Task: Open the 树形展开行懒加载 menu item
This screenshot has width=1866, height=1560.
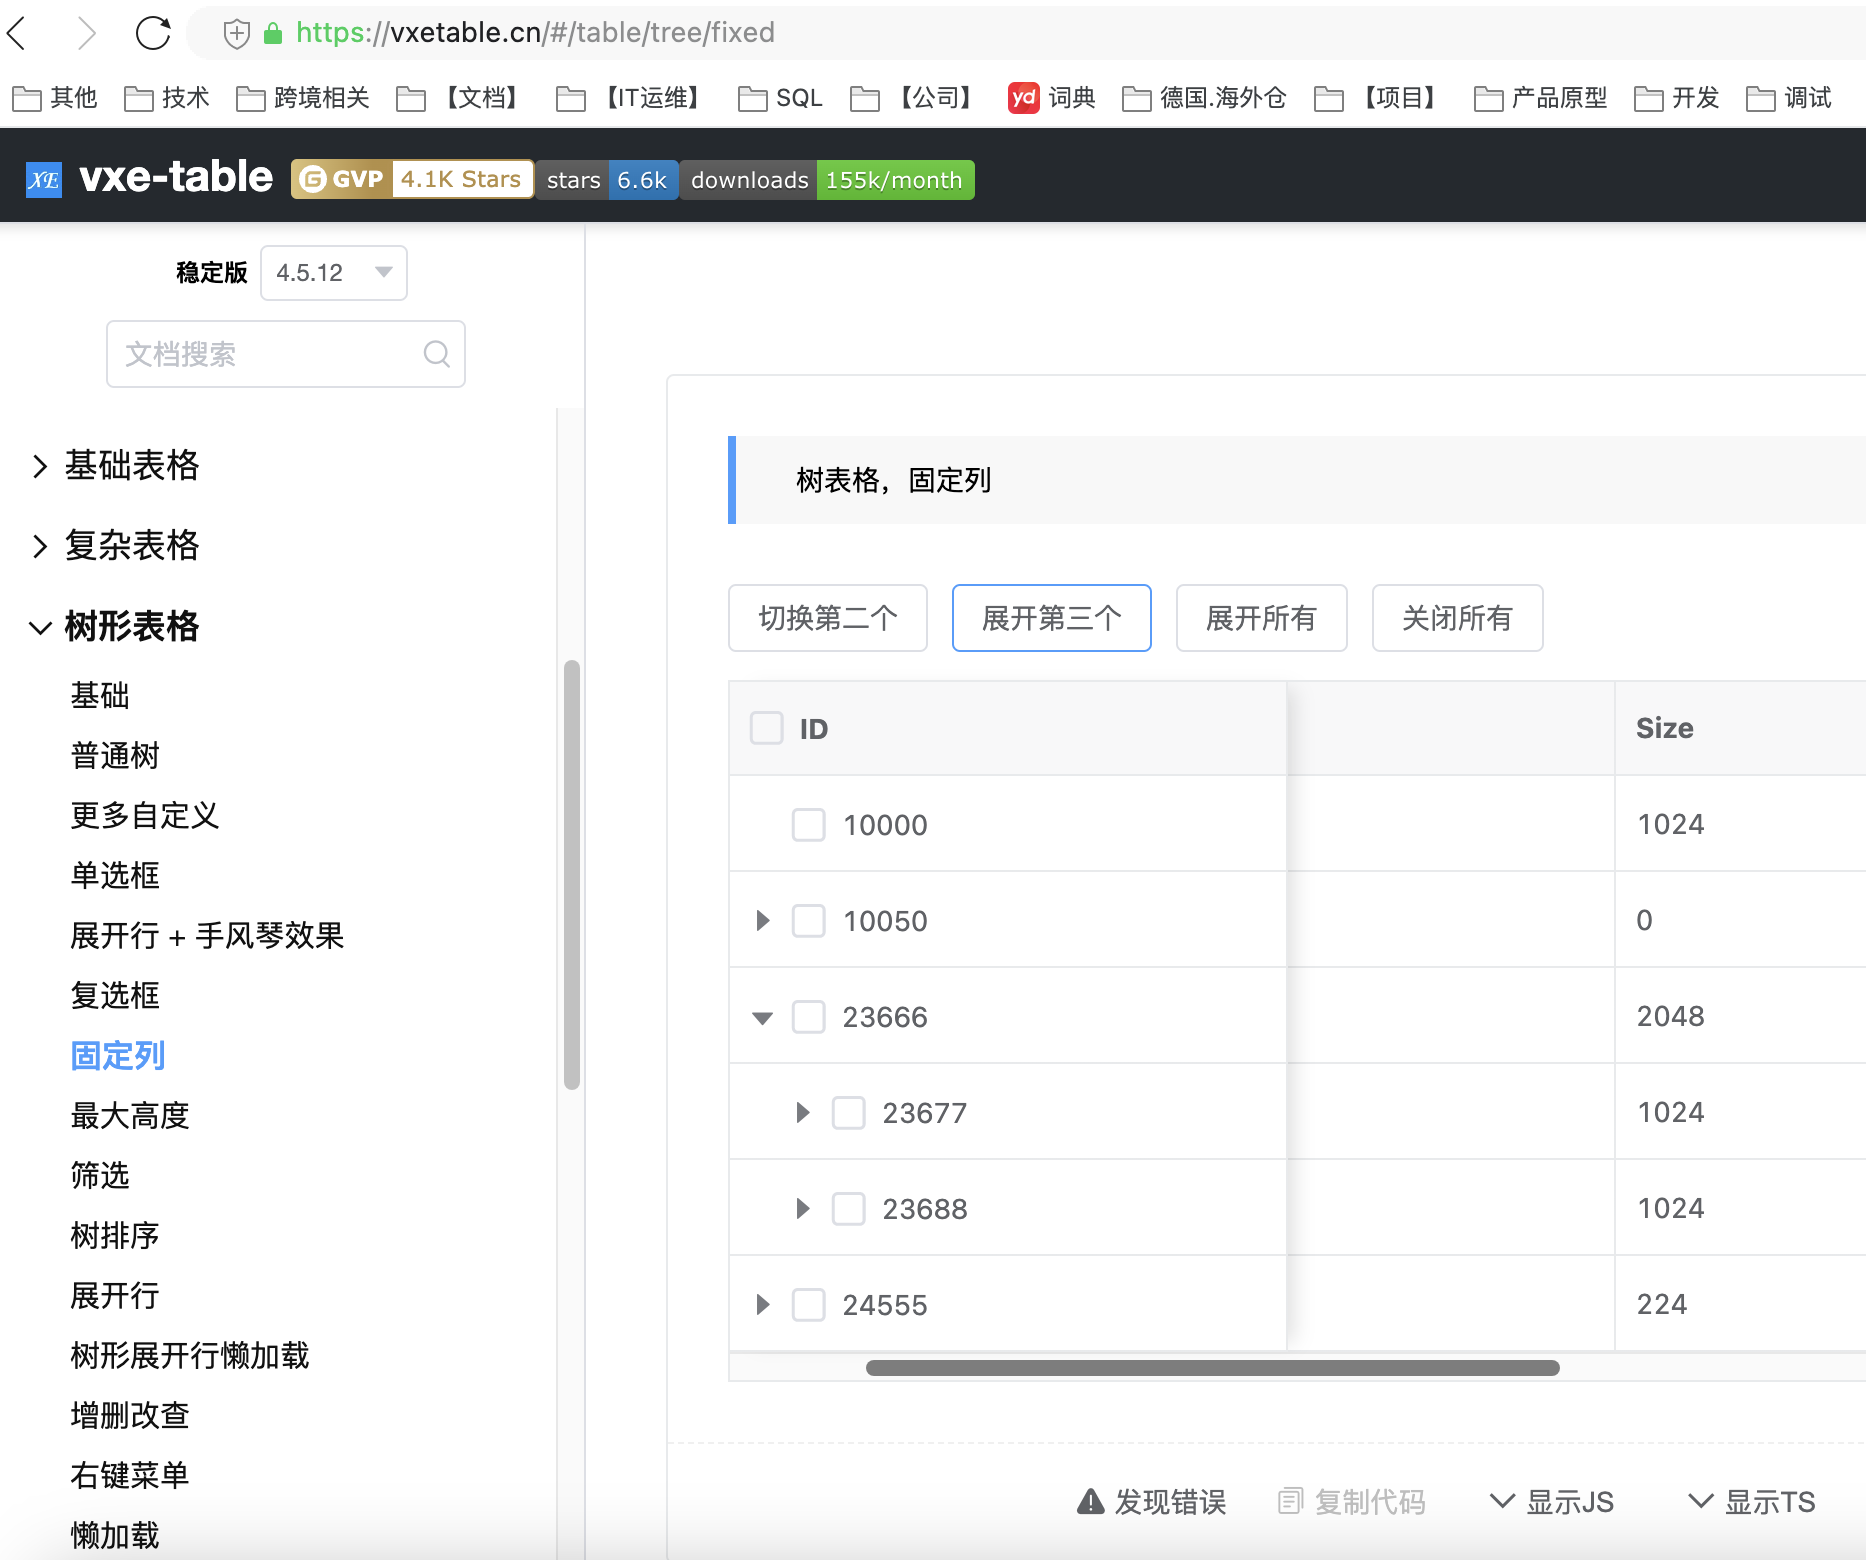Action: point(190,1355)
